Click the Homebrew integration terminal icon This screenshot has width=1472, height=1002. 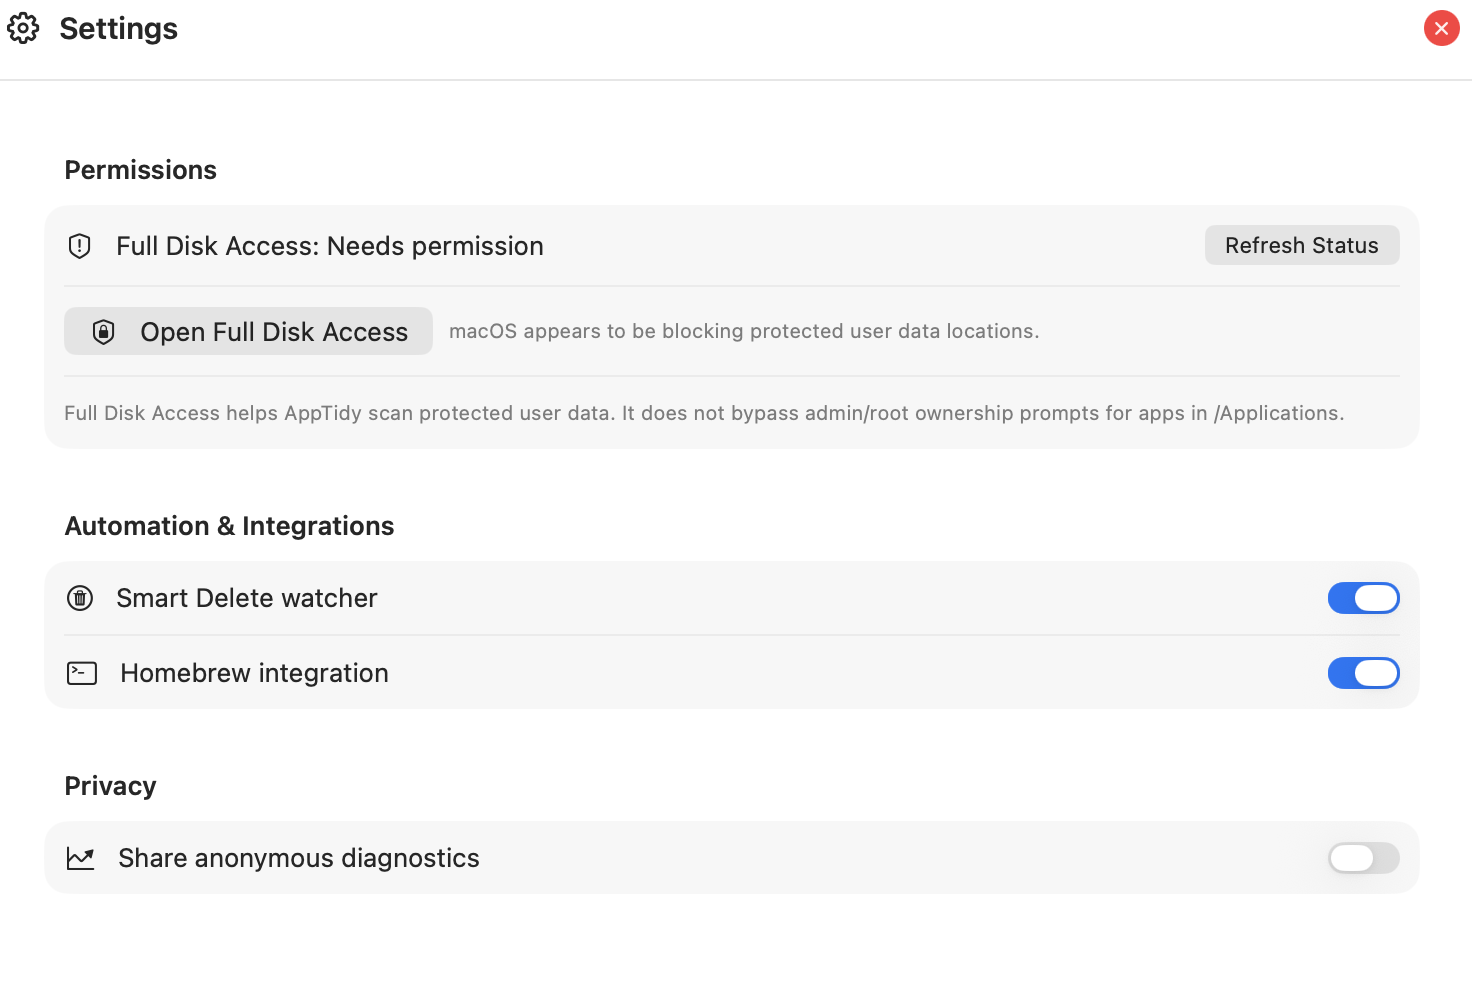82,673
